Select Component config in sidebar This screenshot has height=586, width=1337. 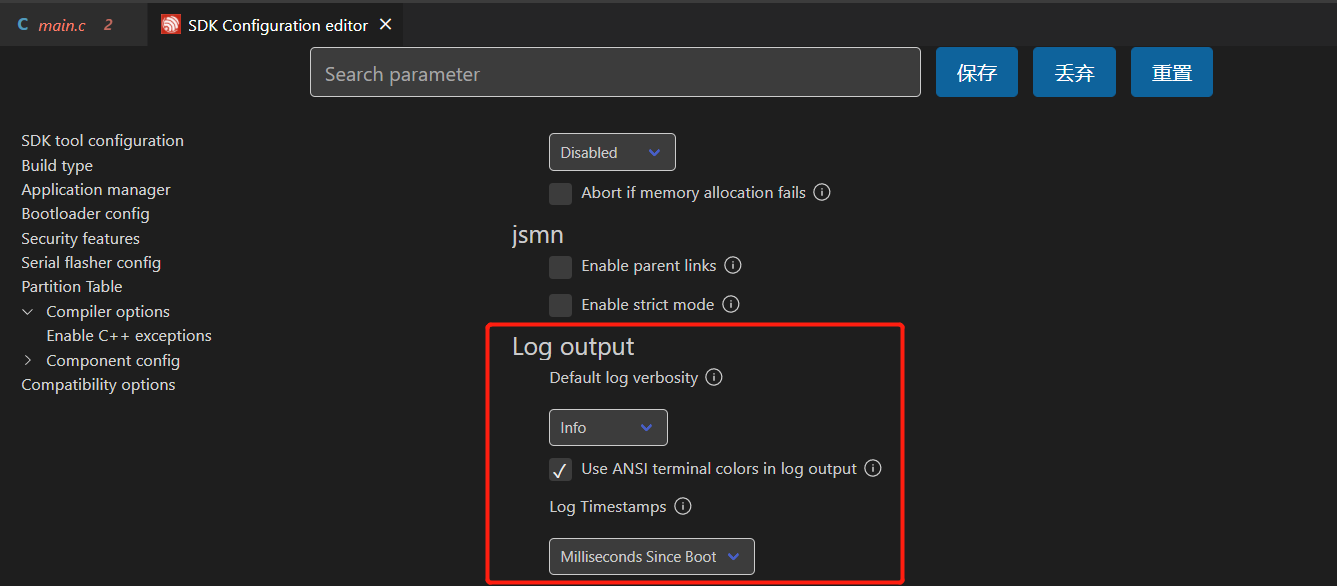tap(113, 360)
